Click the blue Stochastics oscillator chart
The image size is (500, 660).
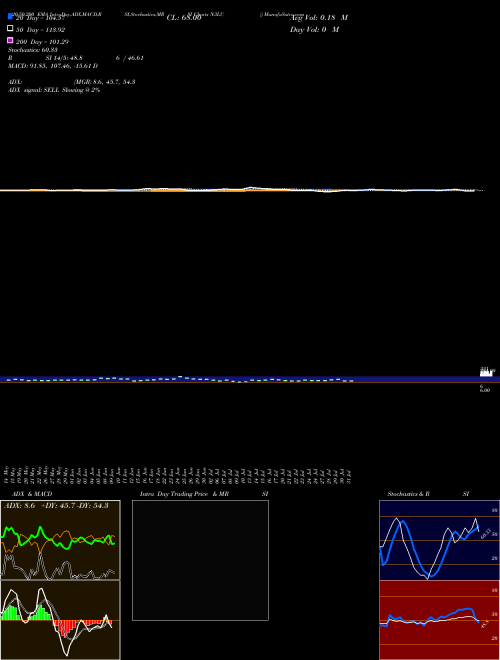pos(439,540)
